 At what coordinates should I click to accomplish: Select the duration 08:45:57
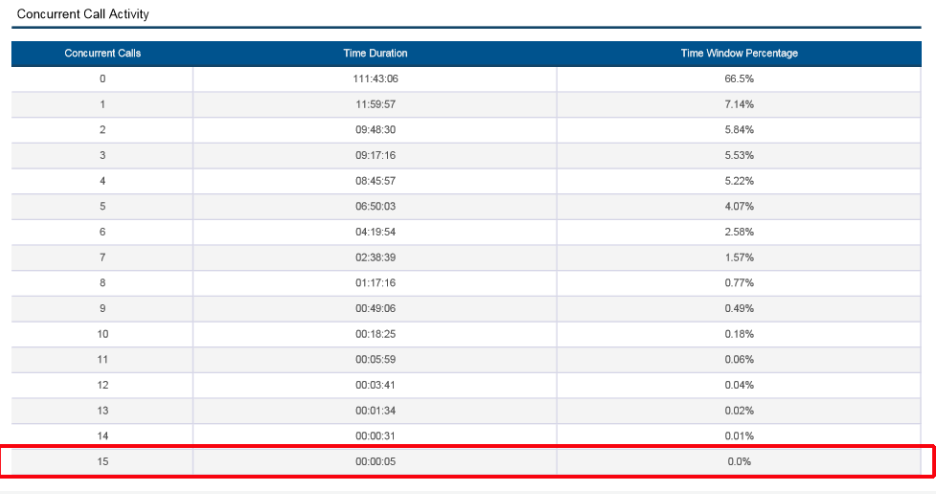click(x=375, y=181)
